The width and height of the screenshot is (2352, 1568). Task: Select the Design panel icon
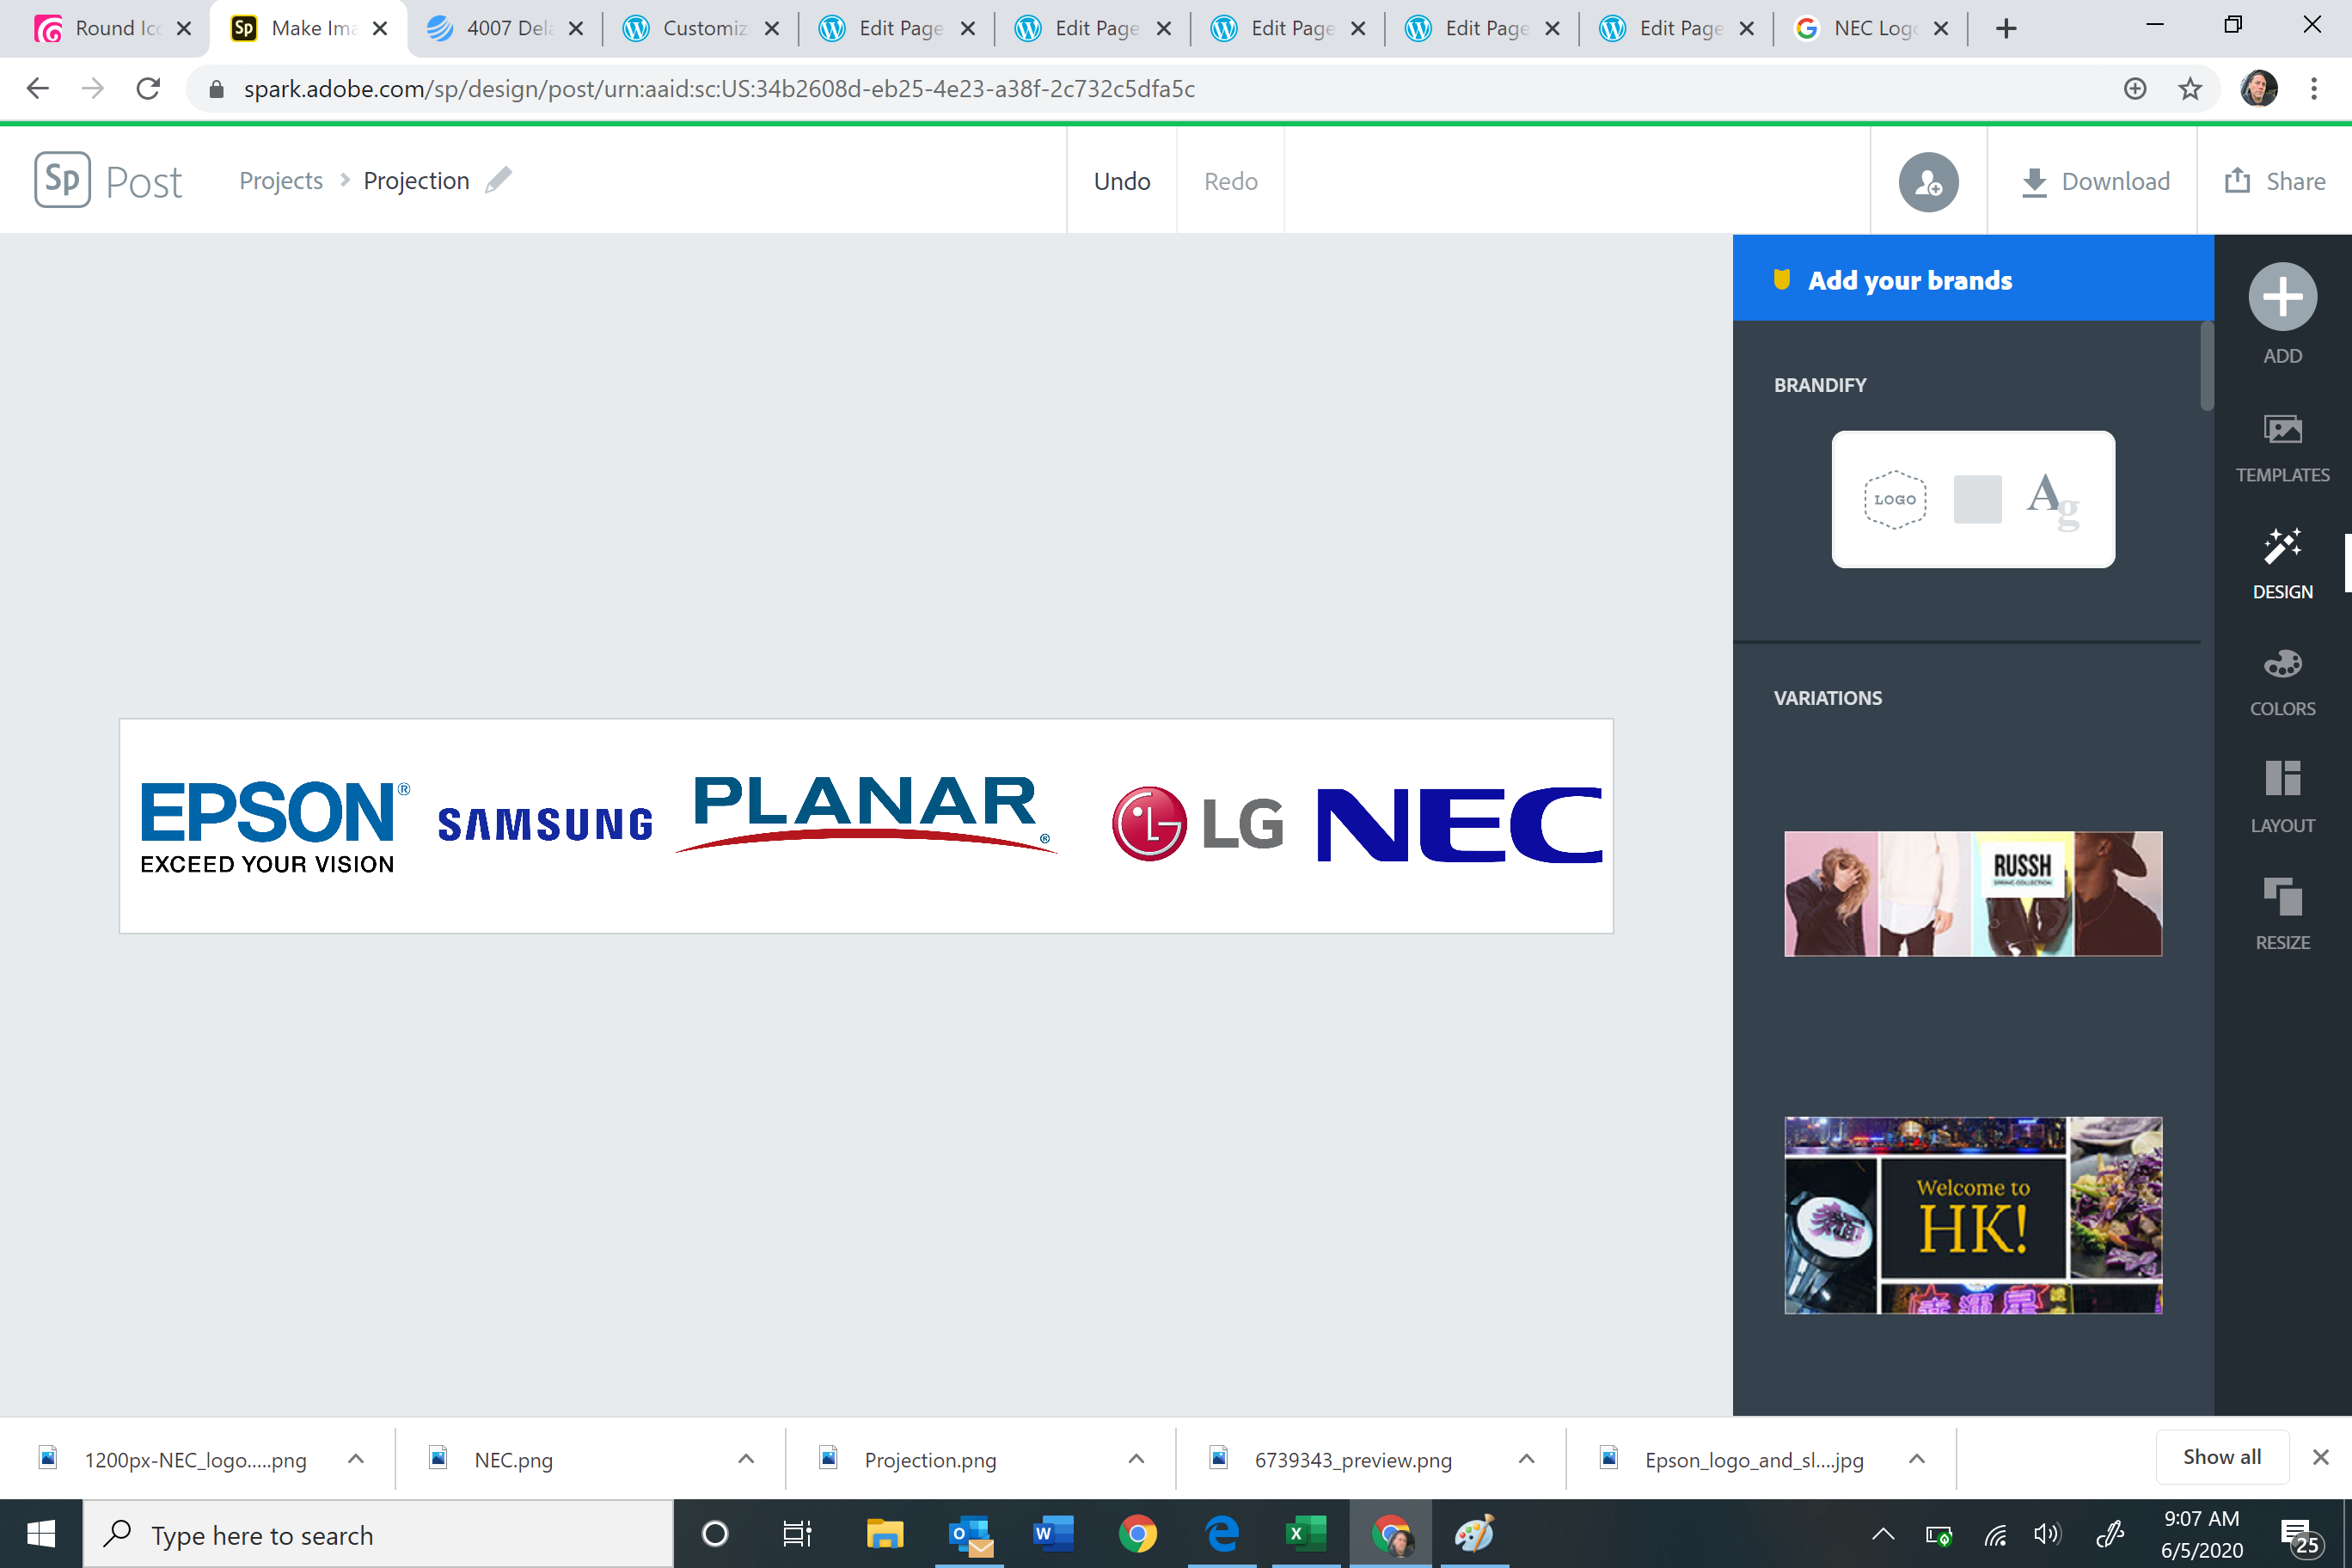[2283, 562]
